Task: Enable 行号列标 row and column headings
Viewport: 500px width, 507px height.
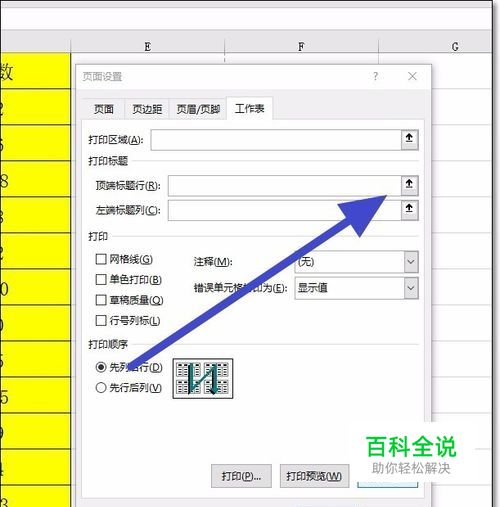Action: click(101, 321)
